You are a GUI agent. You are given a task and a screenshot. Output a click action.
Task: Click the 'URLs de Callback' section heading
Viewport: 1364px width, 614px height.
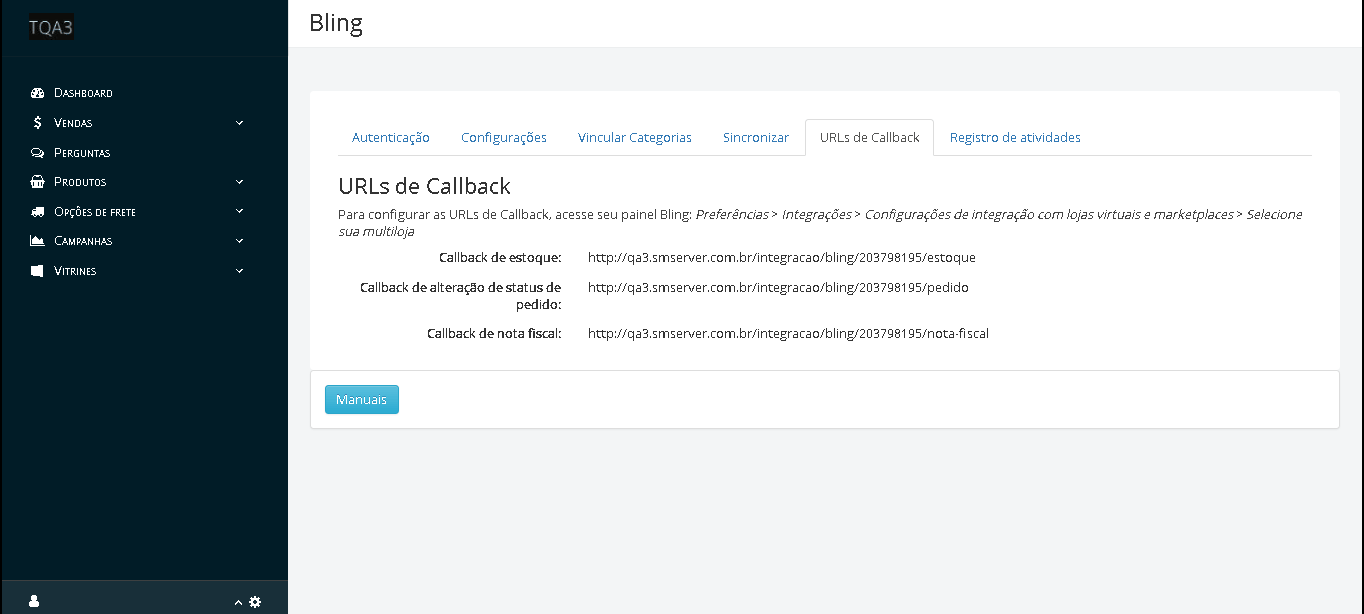coord(424,186)
